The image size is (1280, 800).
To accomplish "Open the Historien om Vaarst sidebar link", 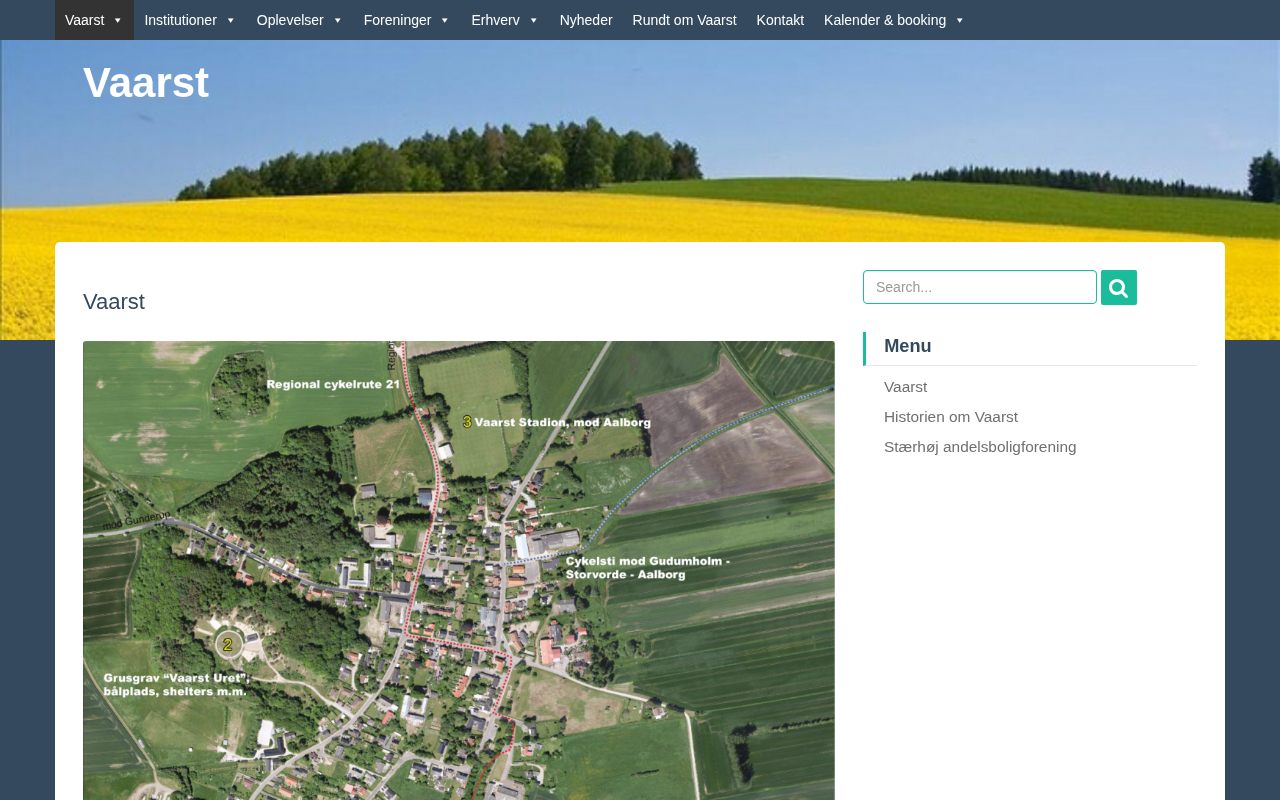I will [950, 417].
